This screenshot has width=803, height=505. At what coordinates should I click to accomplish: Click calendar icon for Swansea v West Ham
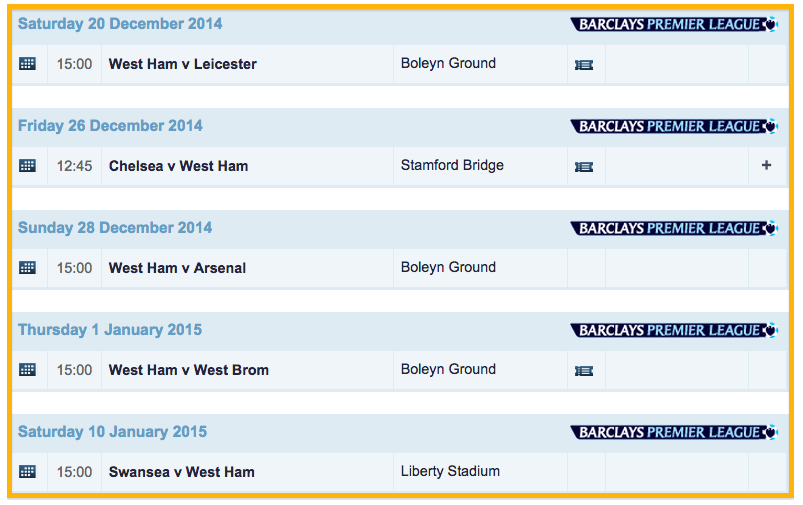(27, 472)
